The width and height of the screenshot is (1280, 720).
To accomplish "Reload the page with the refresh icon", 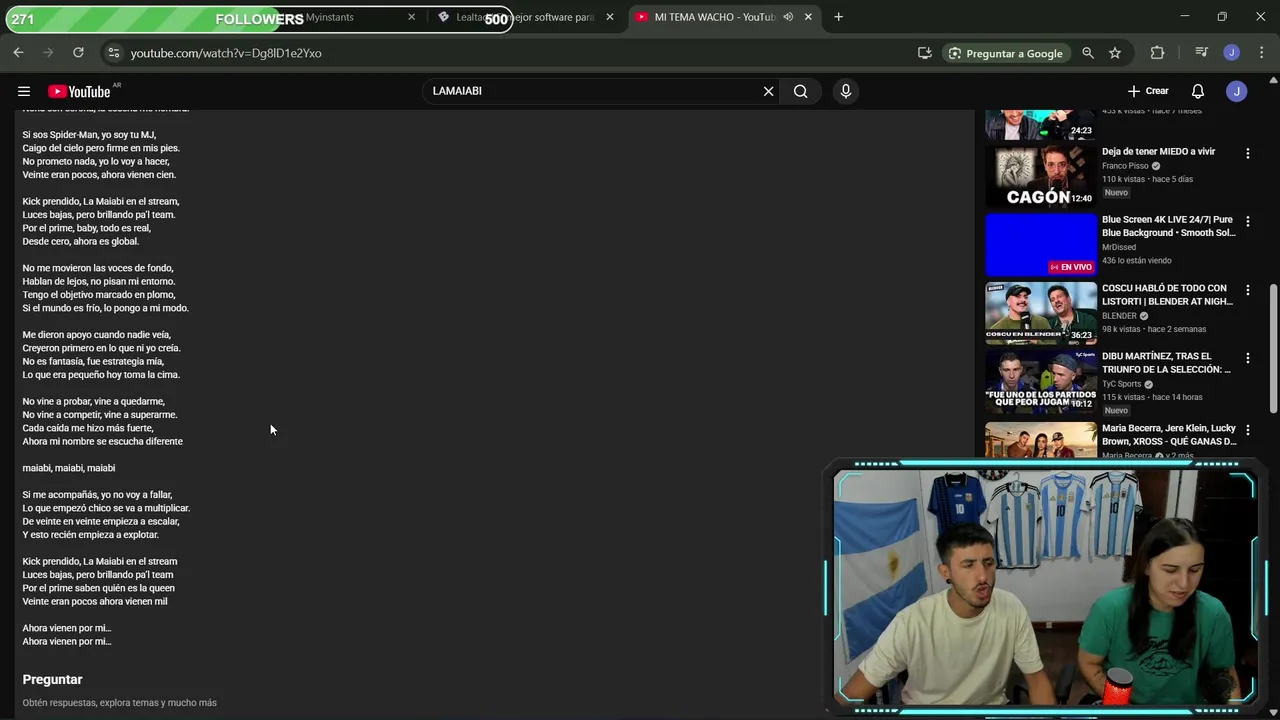I will pyautogui.click(x=78, y=53).
